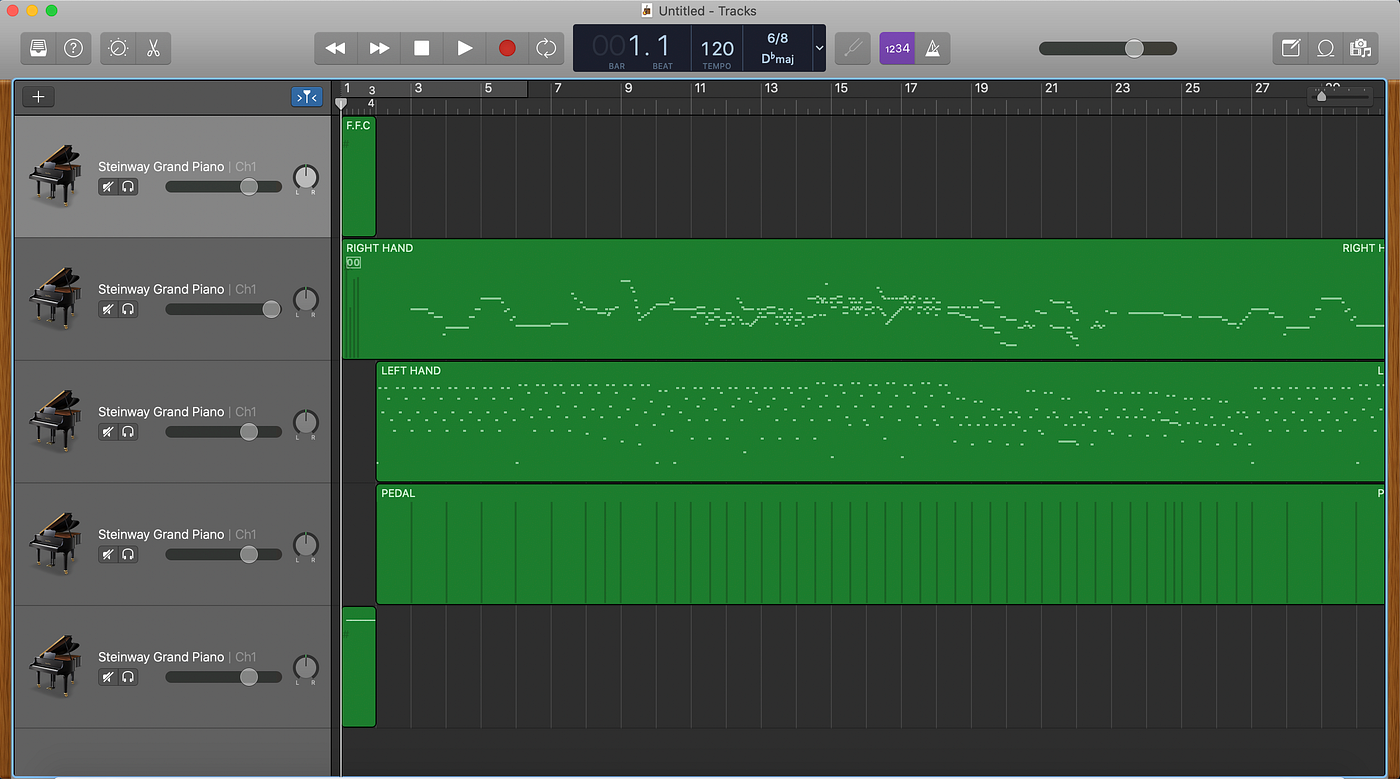This screenshot has width=1400, height=779.
Task: Open the 6/8 time signature menu
Action: 777,39
